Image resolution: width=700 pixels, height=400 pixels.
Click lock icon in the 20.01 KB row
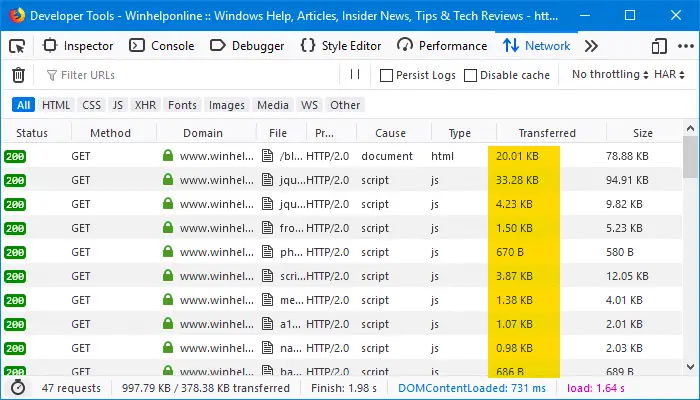(168, 155)
